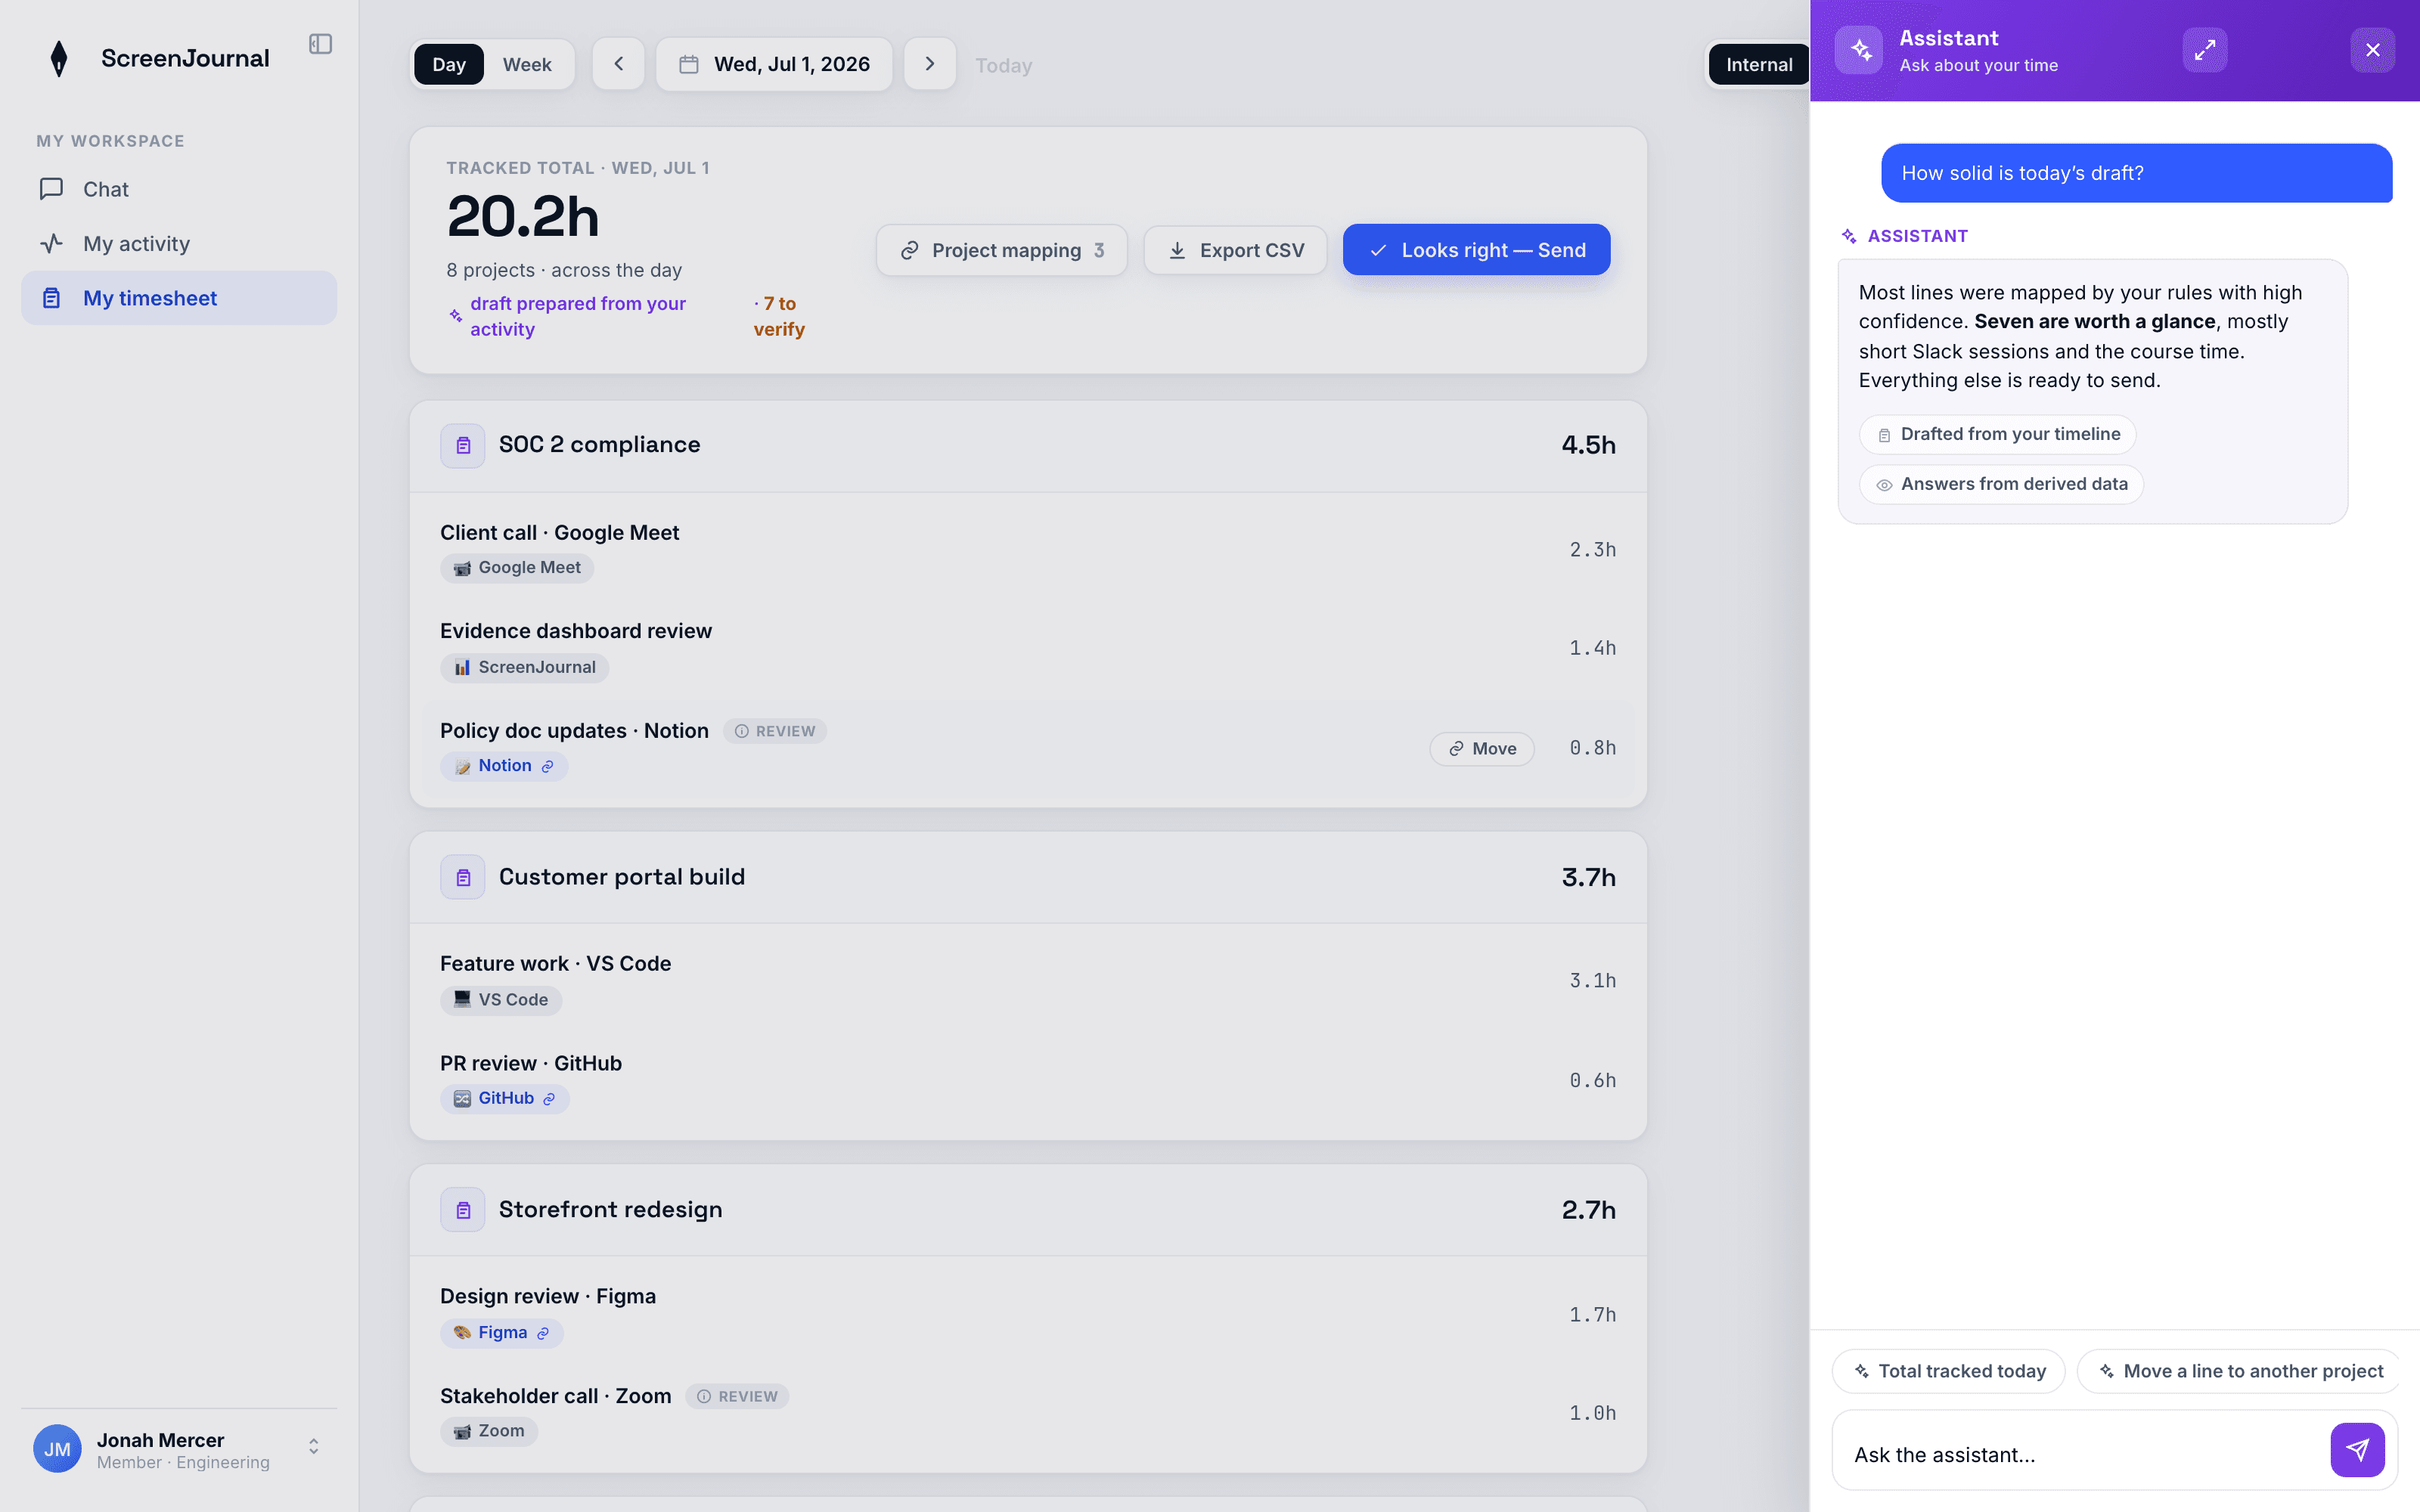Screen dimensions: 2420x1512
Task: Click Export CSV
Action: click(x=1236, y=250)
